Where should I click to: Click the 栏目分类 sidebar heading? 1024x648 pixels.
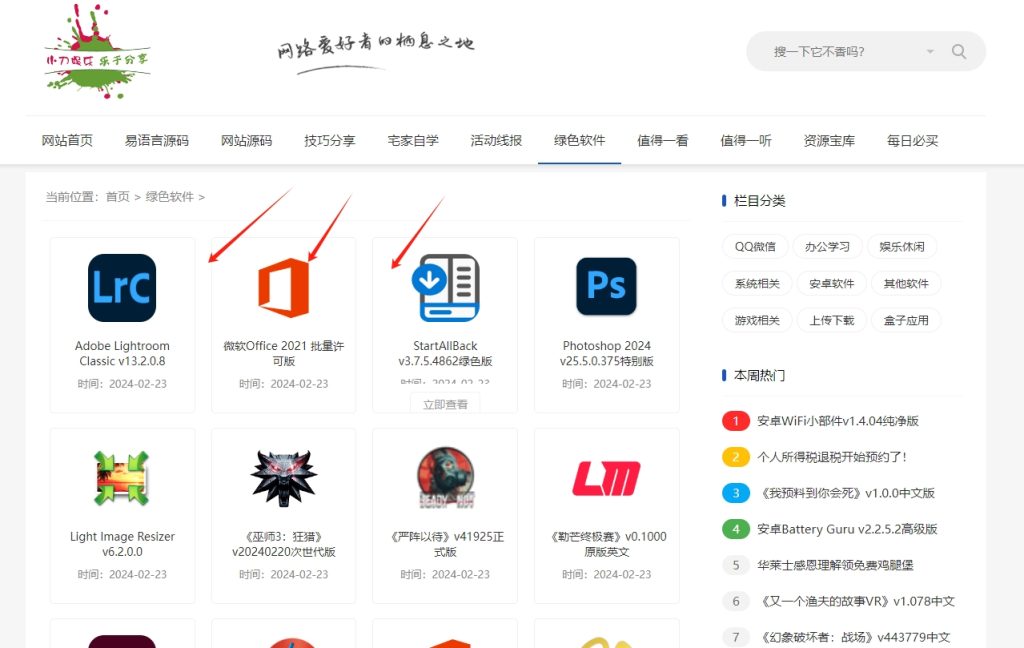pyautogui.click(x=760, y=201)
